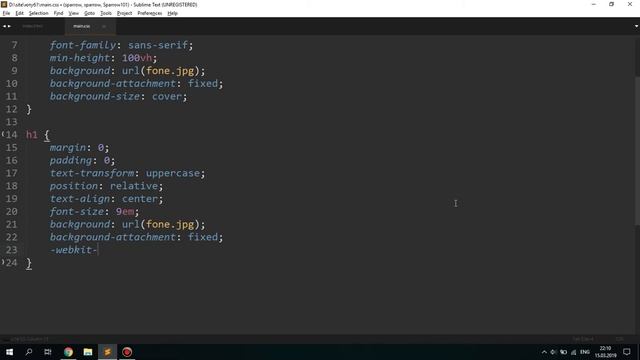Click "cover" value on line 11
640x360 pixels.
click(167, 96)
